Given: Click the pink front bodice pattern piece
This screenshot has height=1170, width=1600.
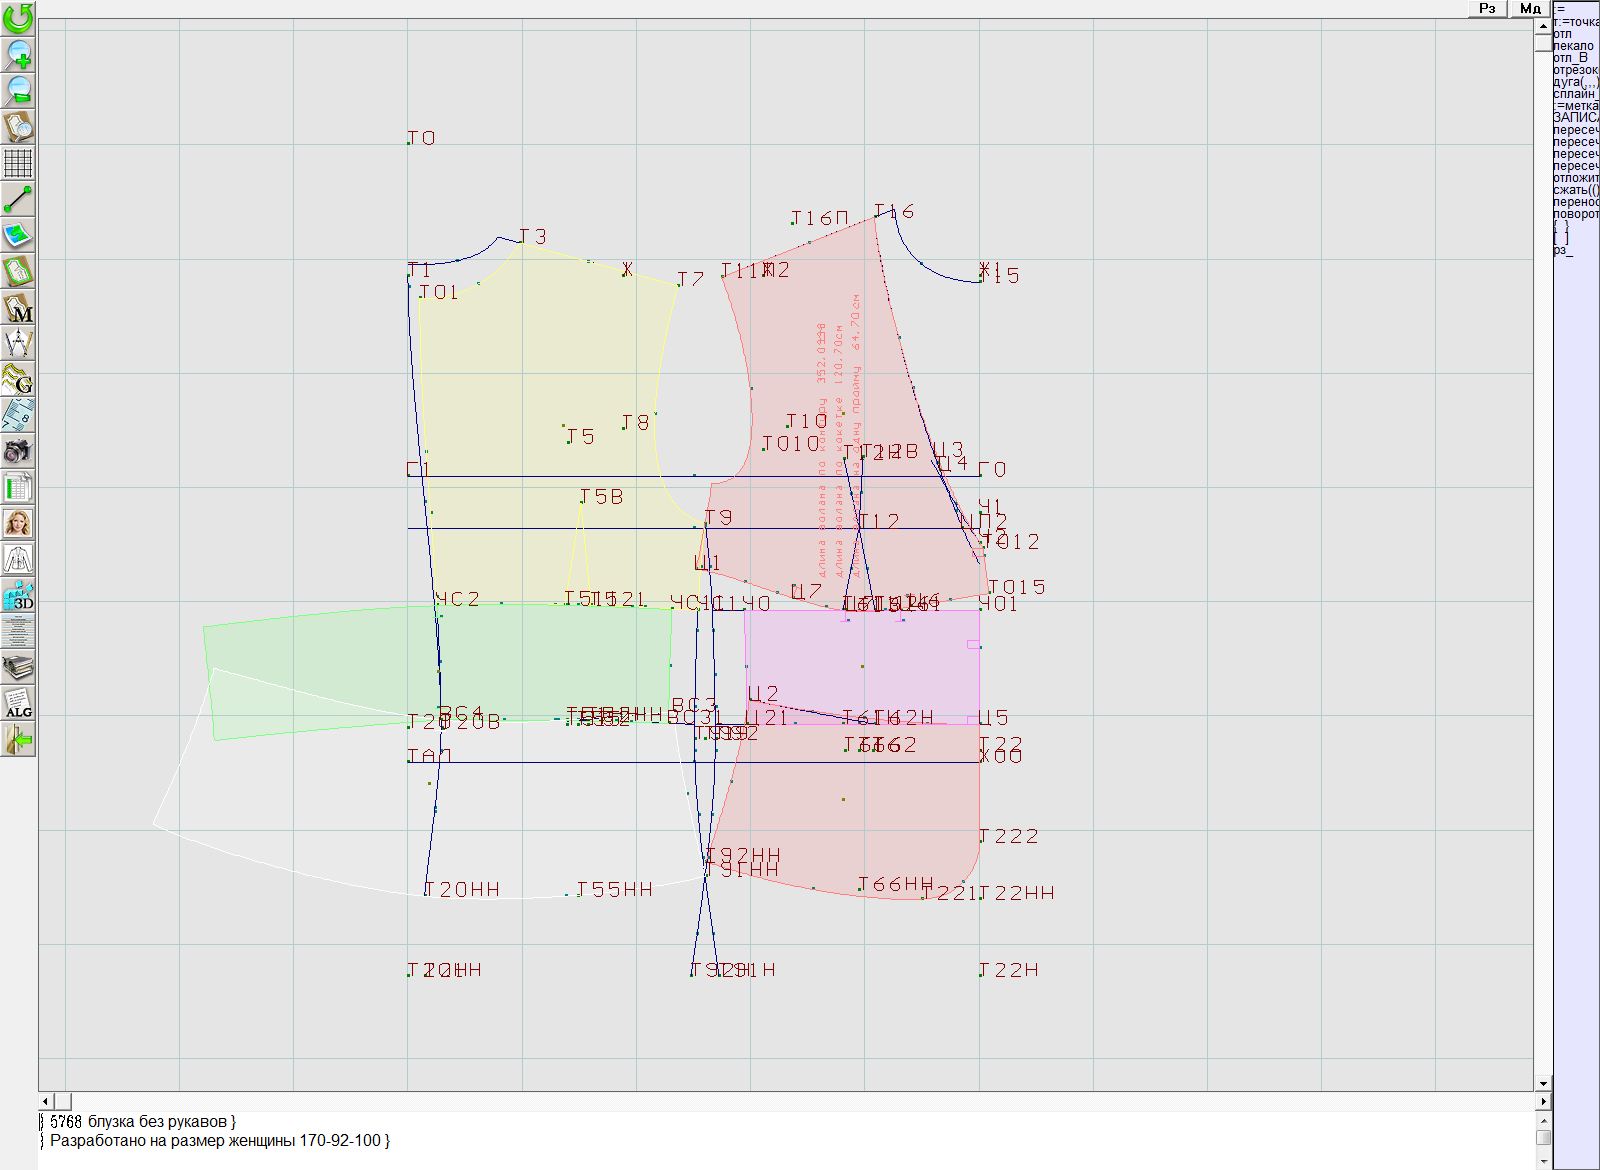Looking at the screenshot, I should point(800,520).
